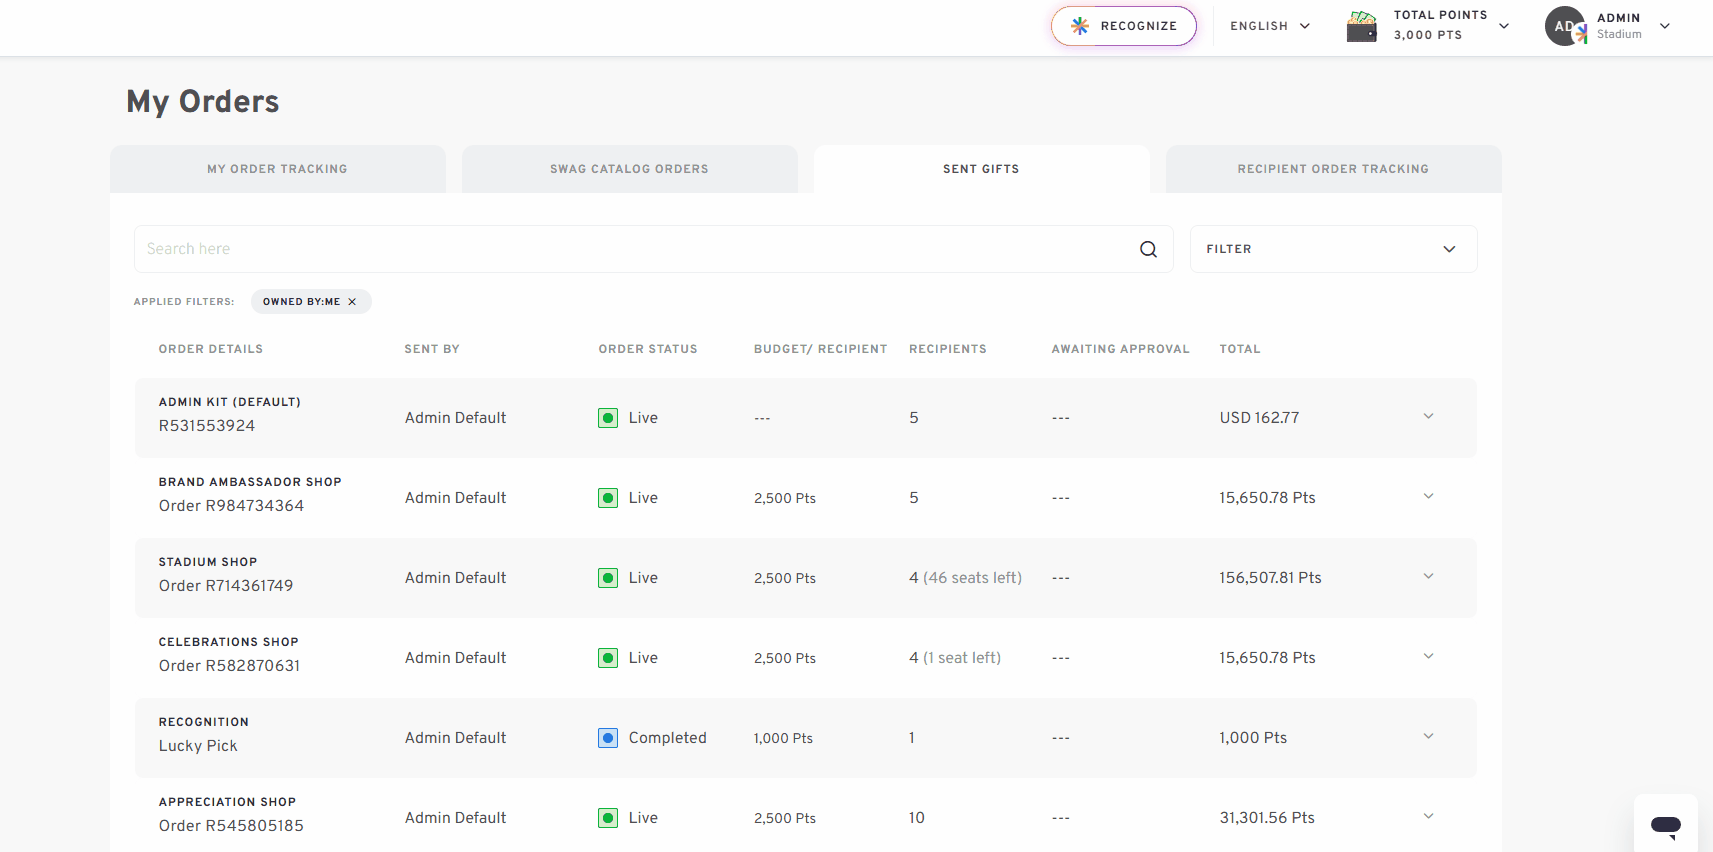This screenshot has height=852, width=1713.
Task: Click the Recognize button
Action: tap(1124, 26)
